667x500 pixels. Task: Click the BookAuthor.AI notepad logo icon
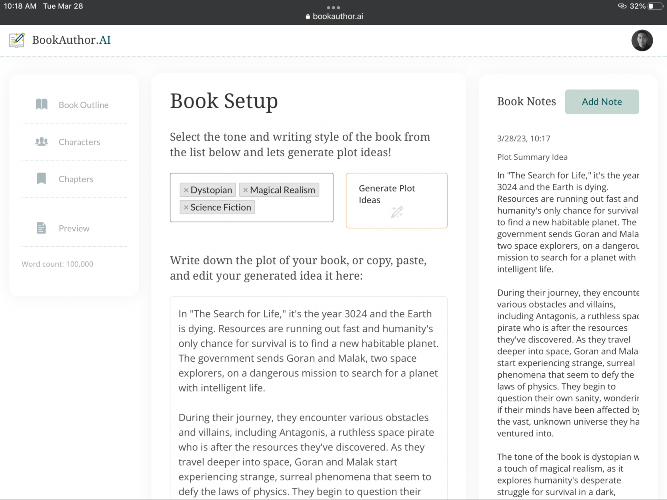coord(17,40)
